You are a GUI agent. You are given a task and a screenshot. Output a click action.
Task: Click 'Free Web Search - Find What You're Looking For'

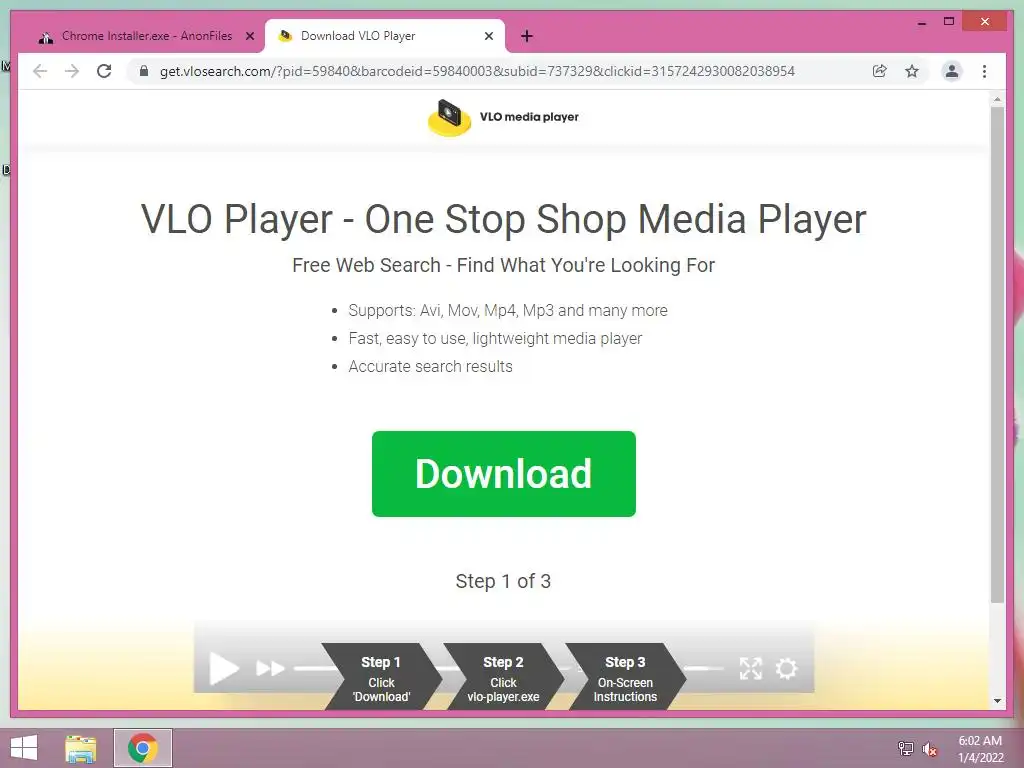coord(504,265)
